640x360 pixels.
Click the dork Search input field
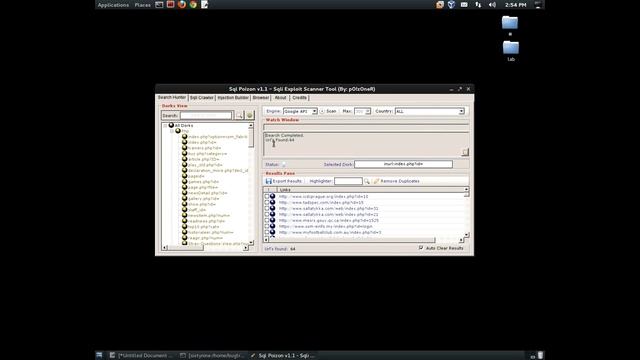click(206, 116)
